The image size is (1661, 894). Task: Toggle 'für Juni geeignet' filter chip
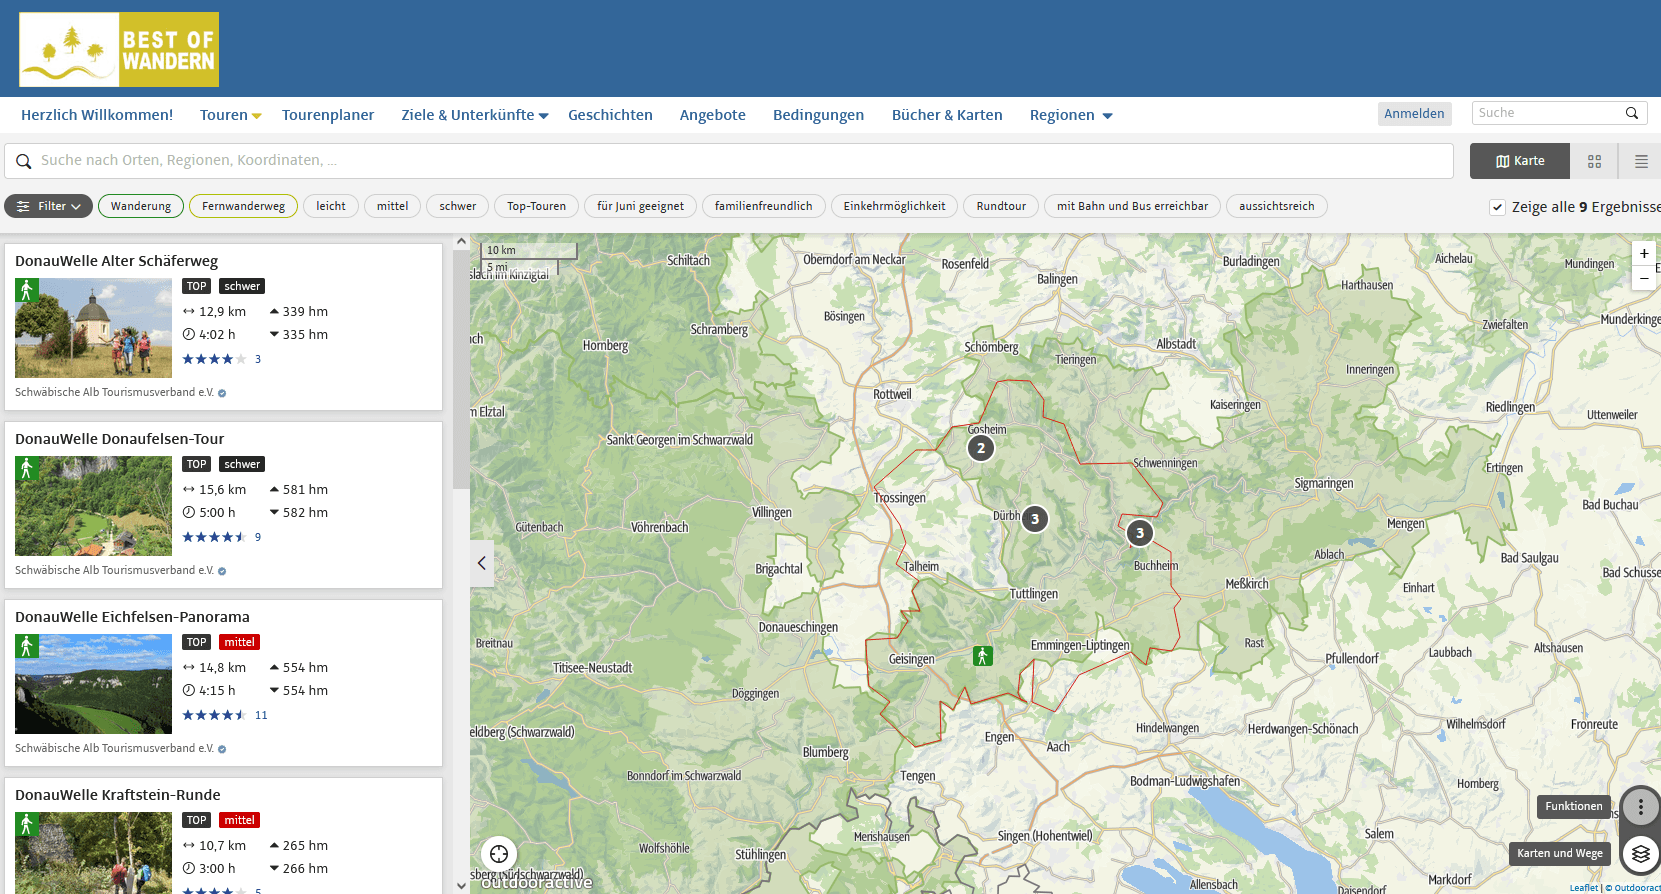coord(640,206)
